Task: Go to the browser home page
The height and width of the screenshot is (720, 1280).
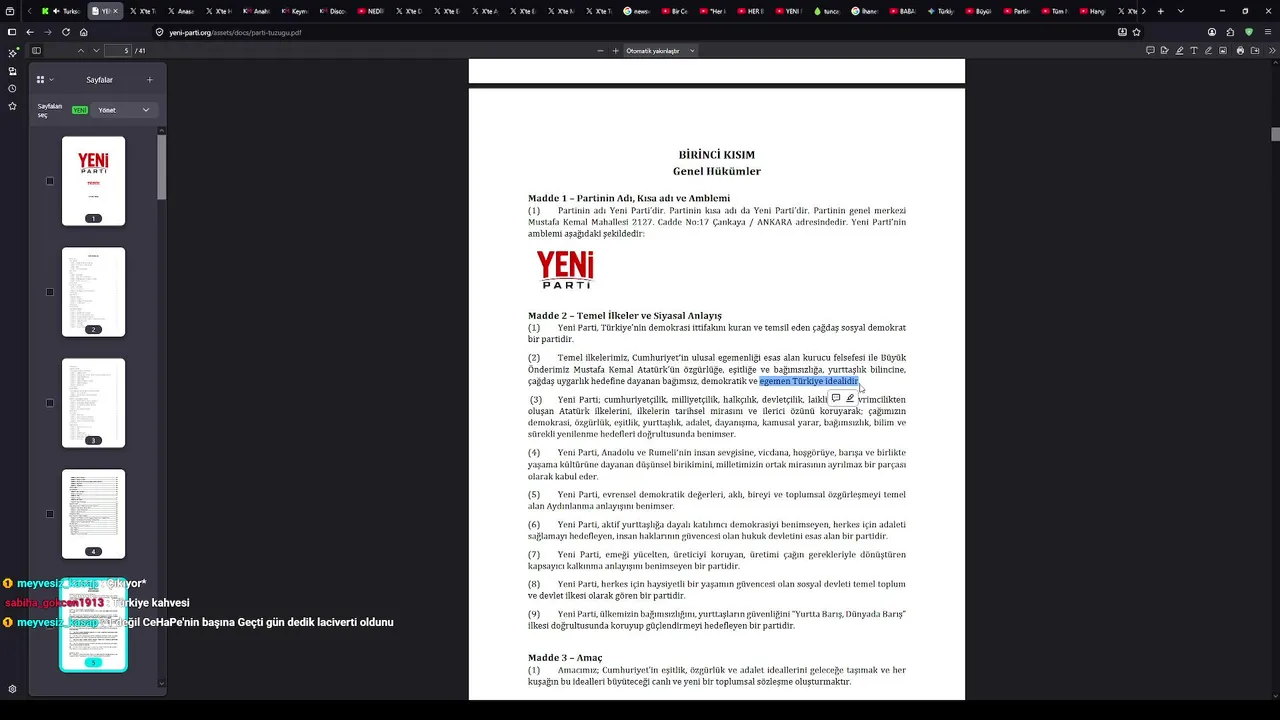Action: (x=84, y=32)
